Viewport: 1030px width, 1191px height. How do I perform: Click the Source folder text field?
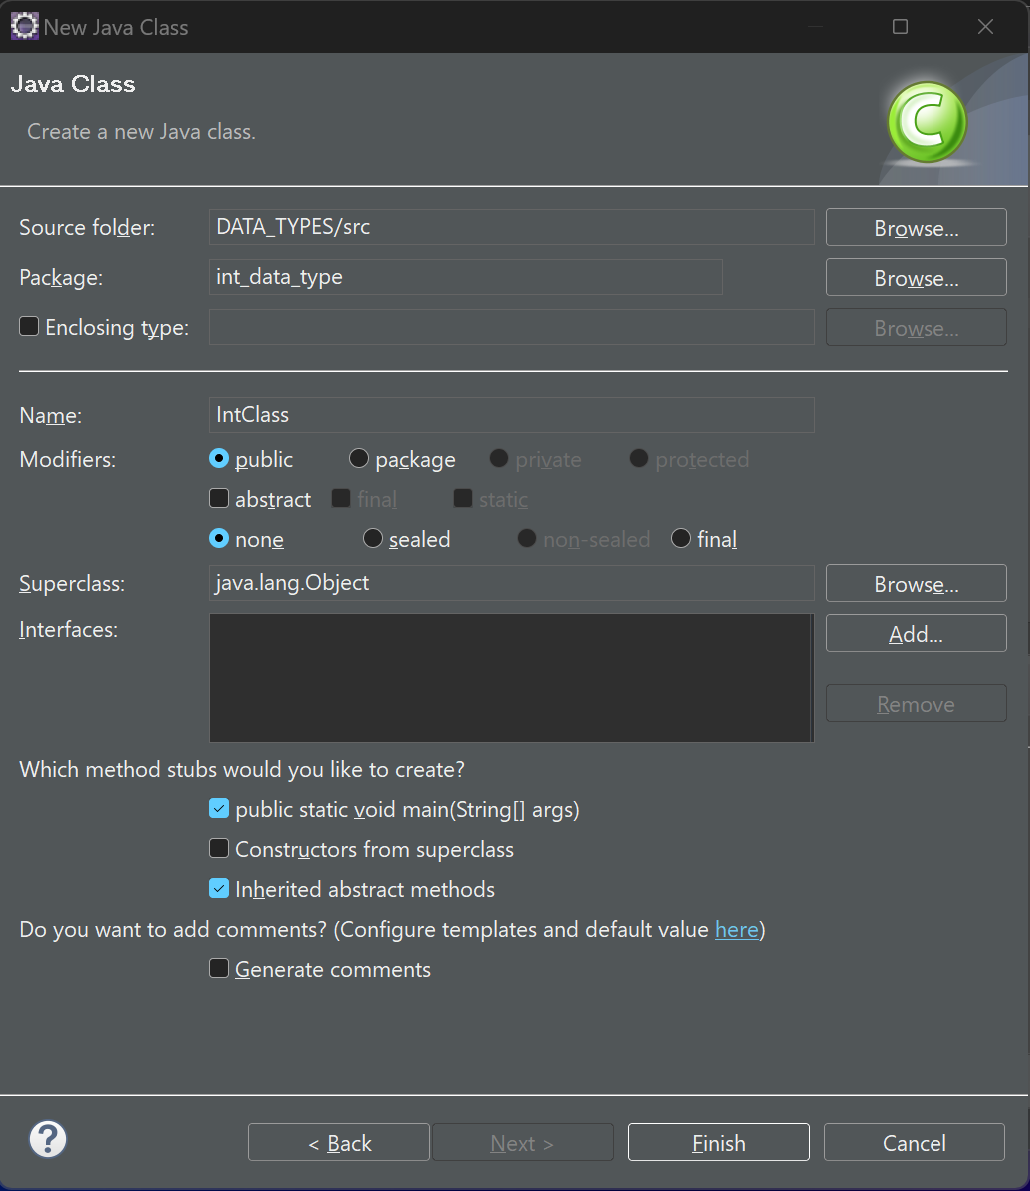tap(512, 227)
